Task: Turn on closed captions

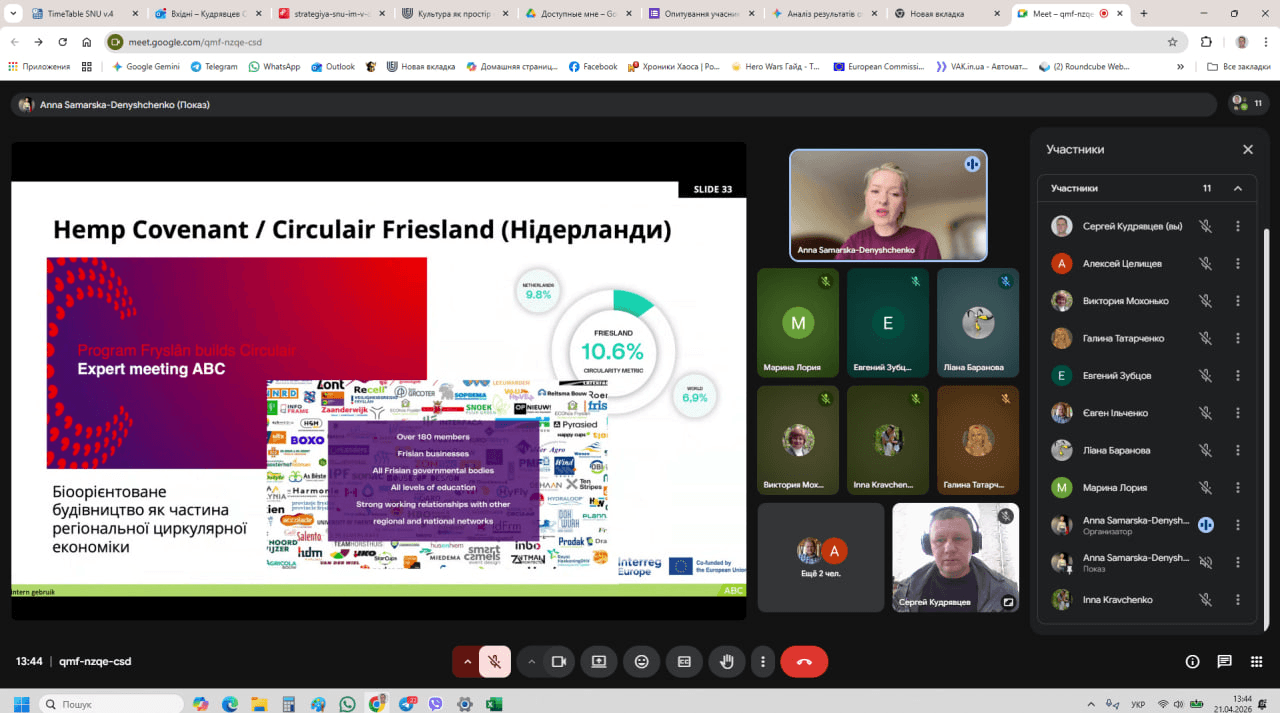Action: 685,661
